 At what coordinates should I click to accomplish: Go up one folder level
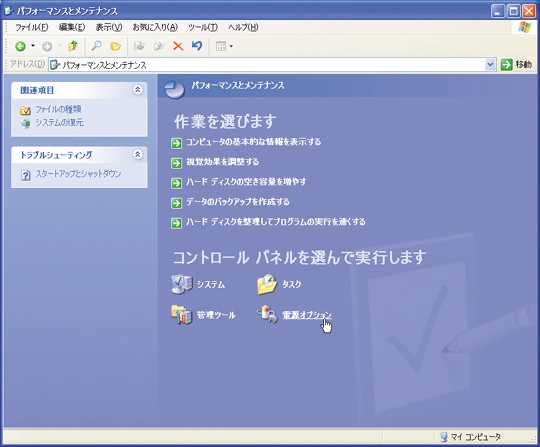pyautogui.click(x=73, y=46)
